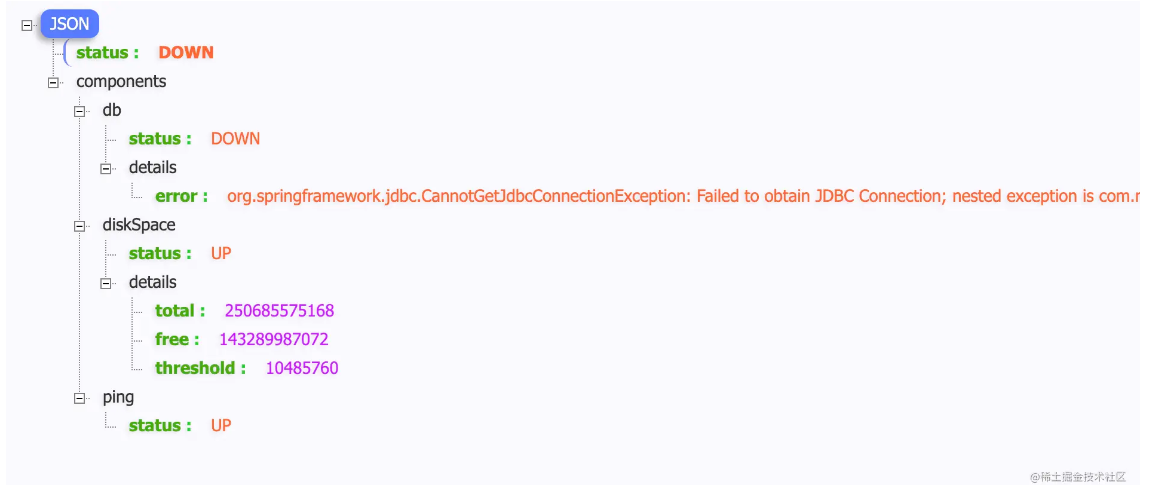Click the db tree label

click(x=111, y=110)
